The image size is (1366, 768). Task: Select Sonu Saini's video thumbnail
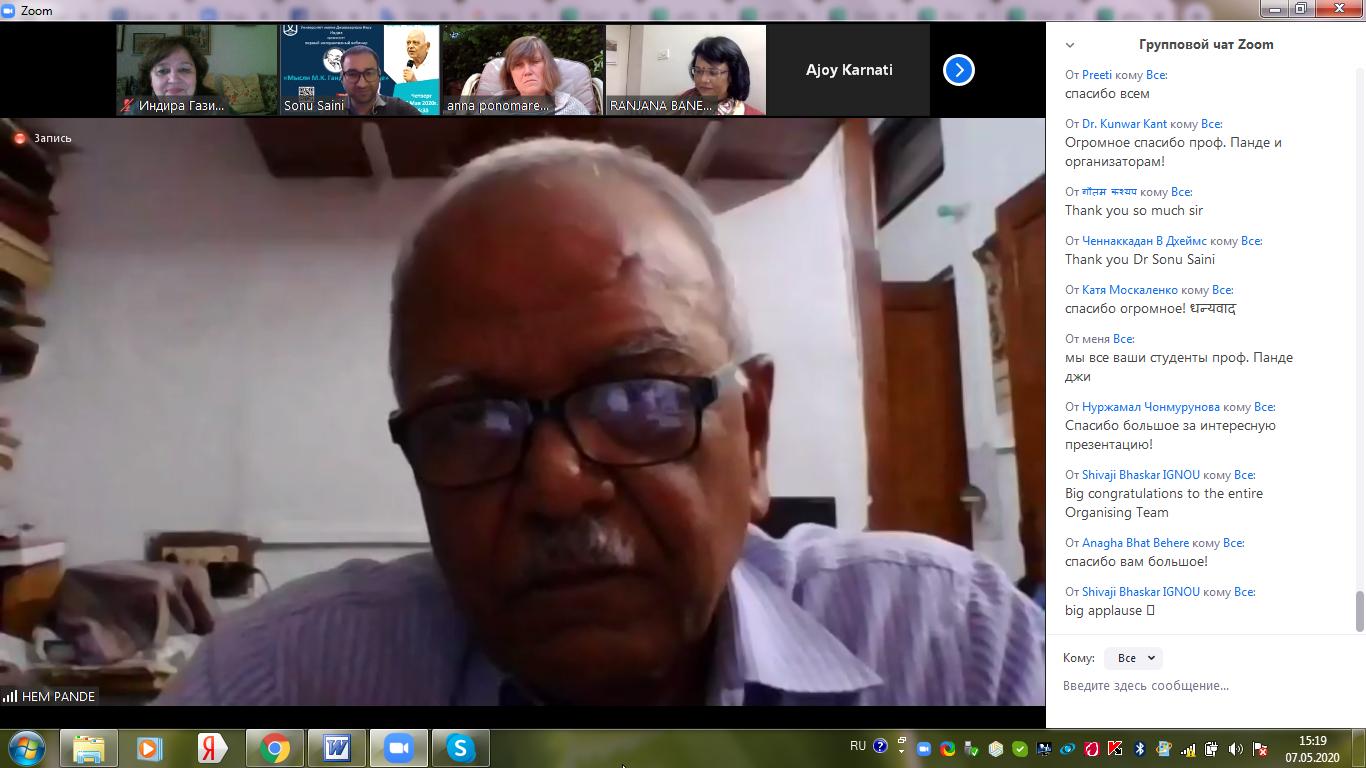tap(360, 70)
